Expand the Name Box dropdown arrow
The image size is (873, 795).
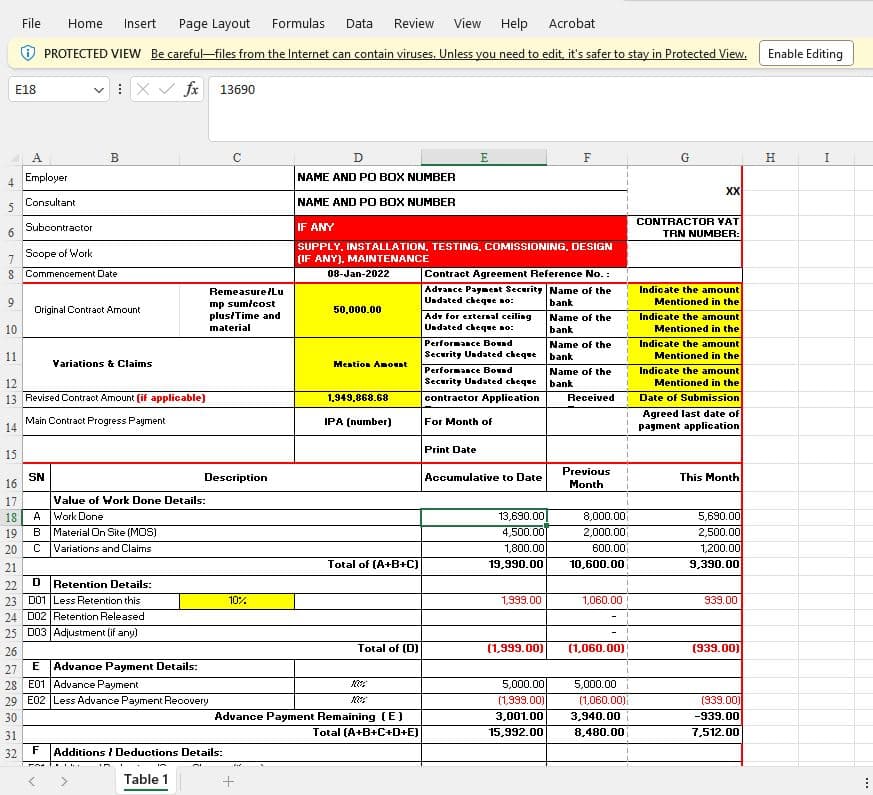[99, 90]
